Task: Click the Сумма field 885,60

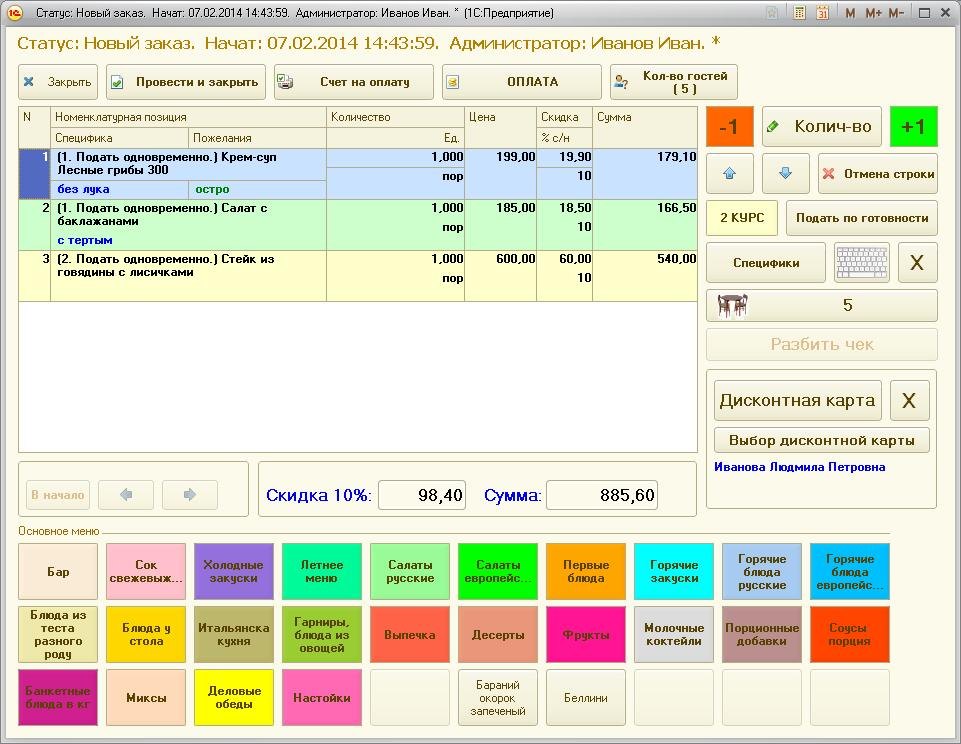Action: (602, 495)
